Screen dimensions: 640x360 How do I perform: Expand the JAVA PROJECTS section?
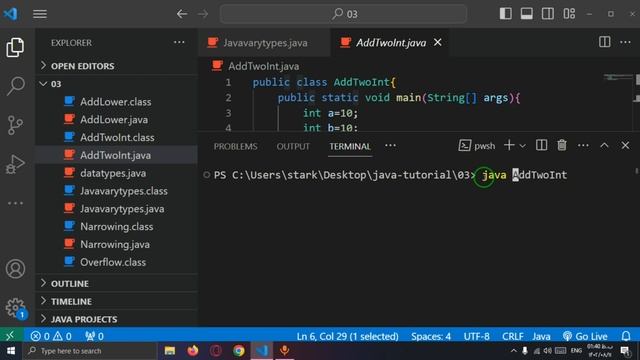coord(116,319)
